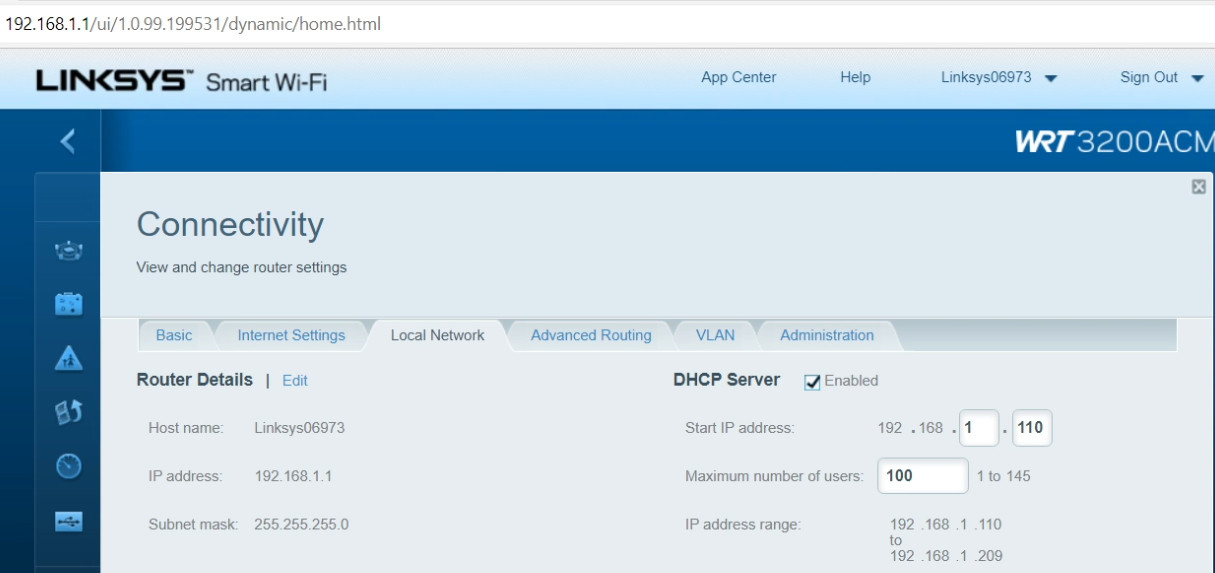This screenshot has height=573, width=1215.
Task: Click the Help link in header
Action: coord(855,78)
